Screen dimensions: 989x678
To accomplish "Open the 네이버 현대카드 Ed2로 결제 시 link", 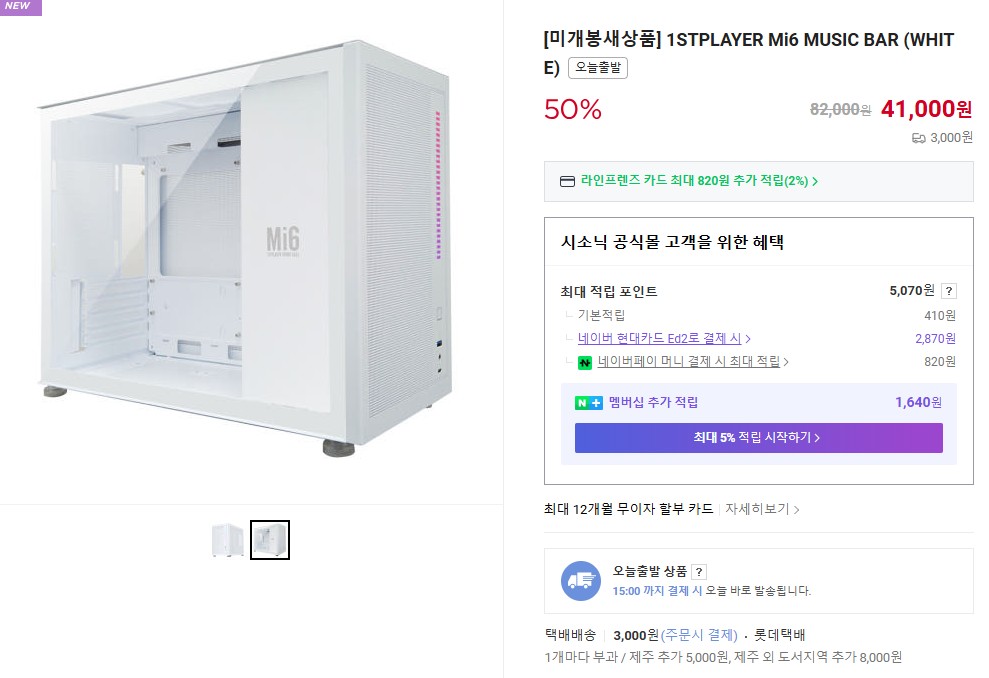I will (660, 339).
